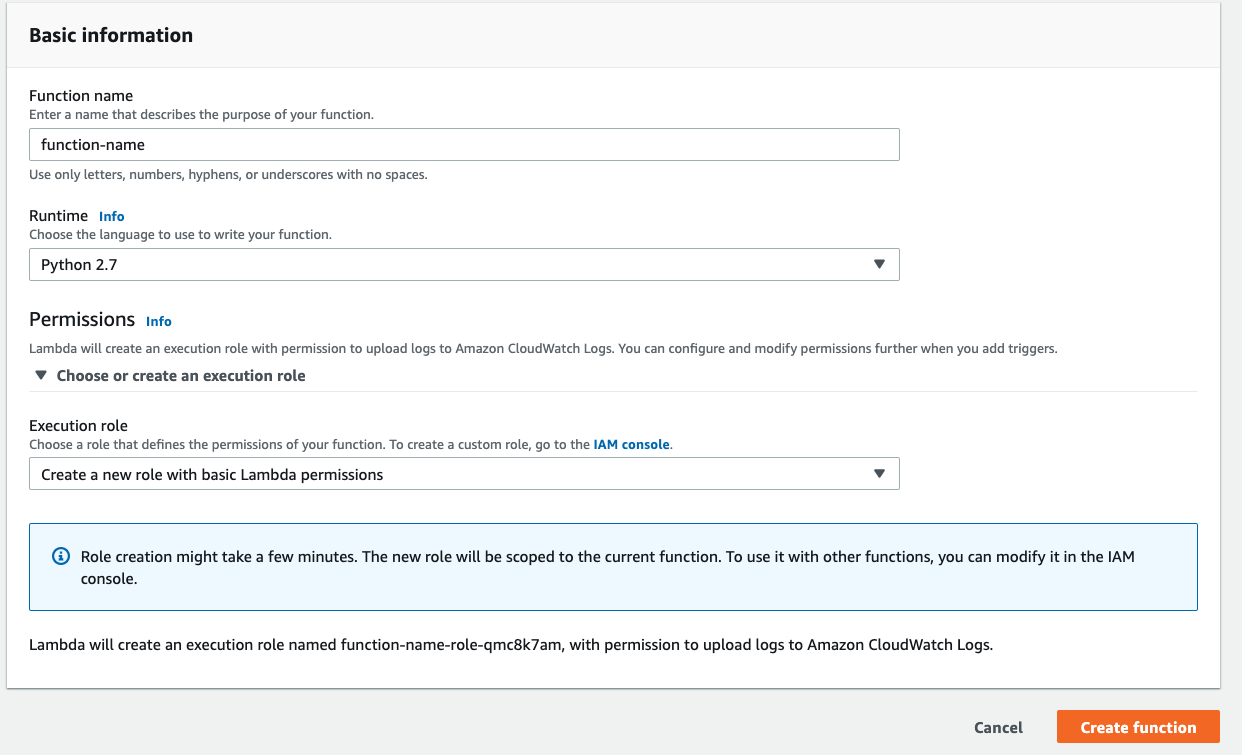The image size is (1242, 755).
Task: Click the 'Execution role' label
Action: [x=79, y=426]
